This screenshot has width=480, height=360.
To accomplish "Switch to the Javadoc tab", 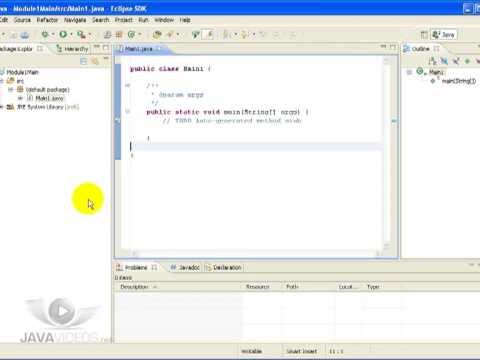I will 185,267.
